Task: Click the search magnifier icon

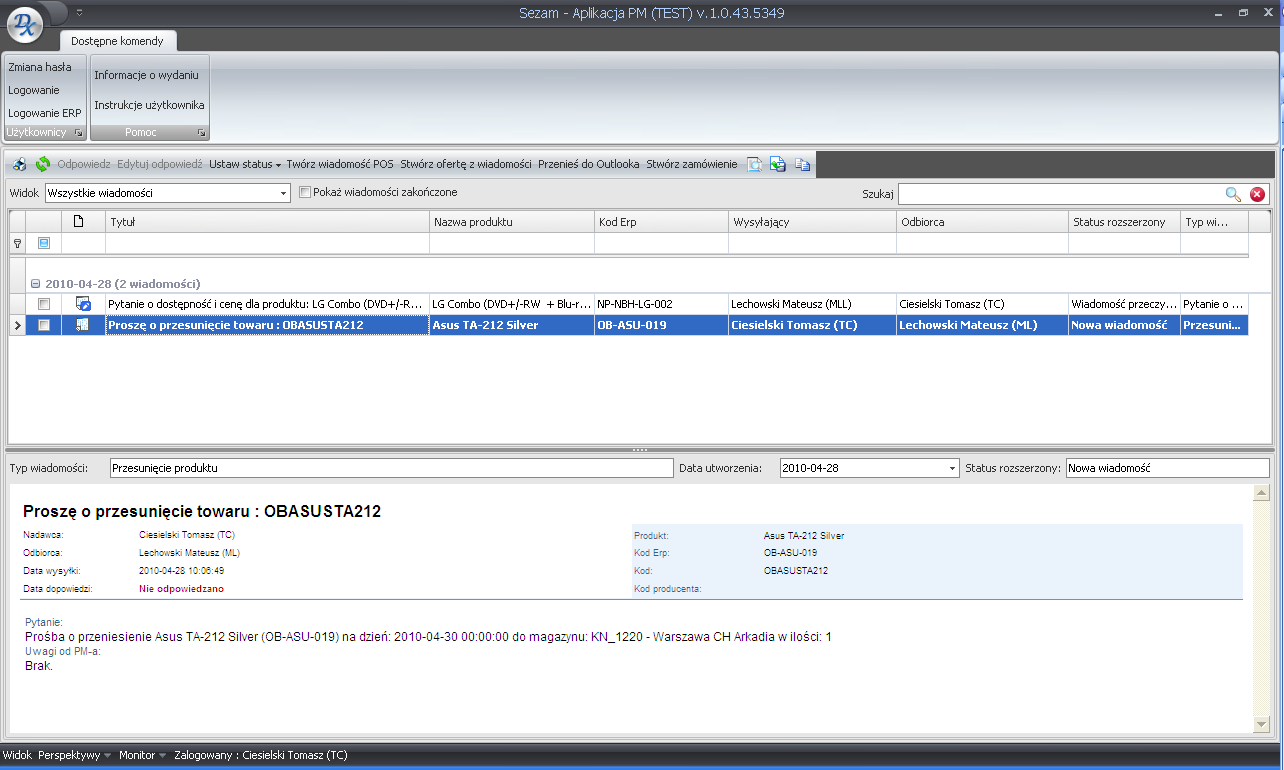Action: click(1233, 194)
